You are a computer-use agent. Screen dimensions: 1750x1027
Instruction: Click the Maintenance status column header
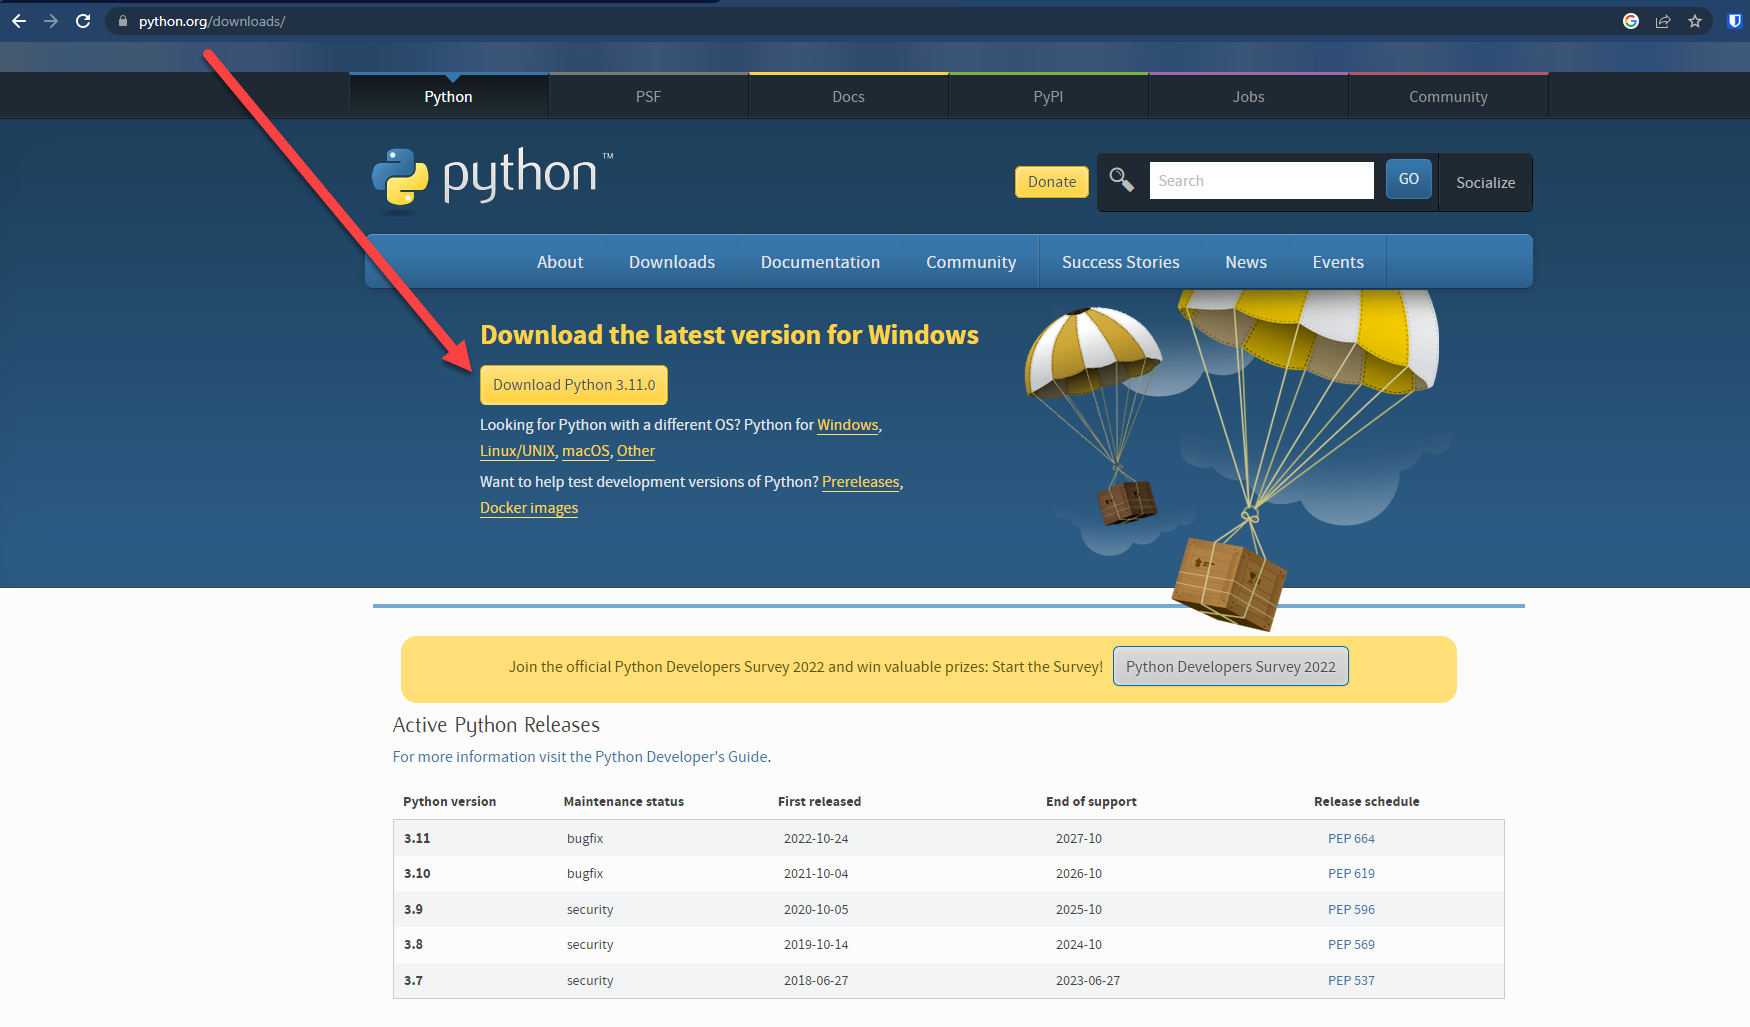click(x=623, y=802)
